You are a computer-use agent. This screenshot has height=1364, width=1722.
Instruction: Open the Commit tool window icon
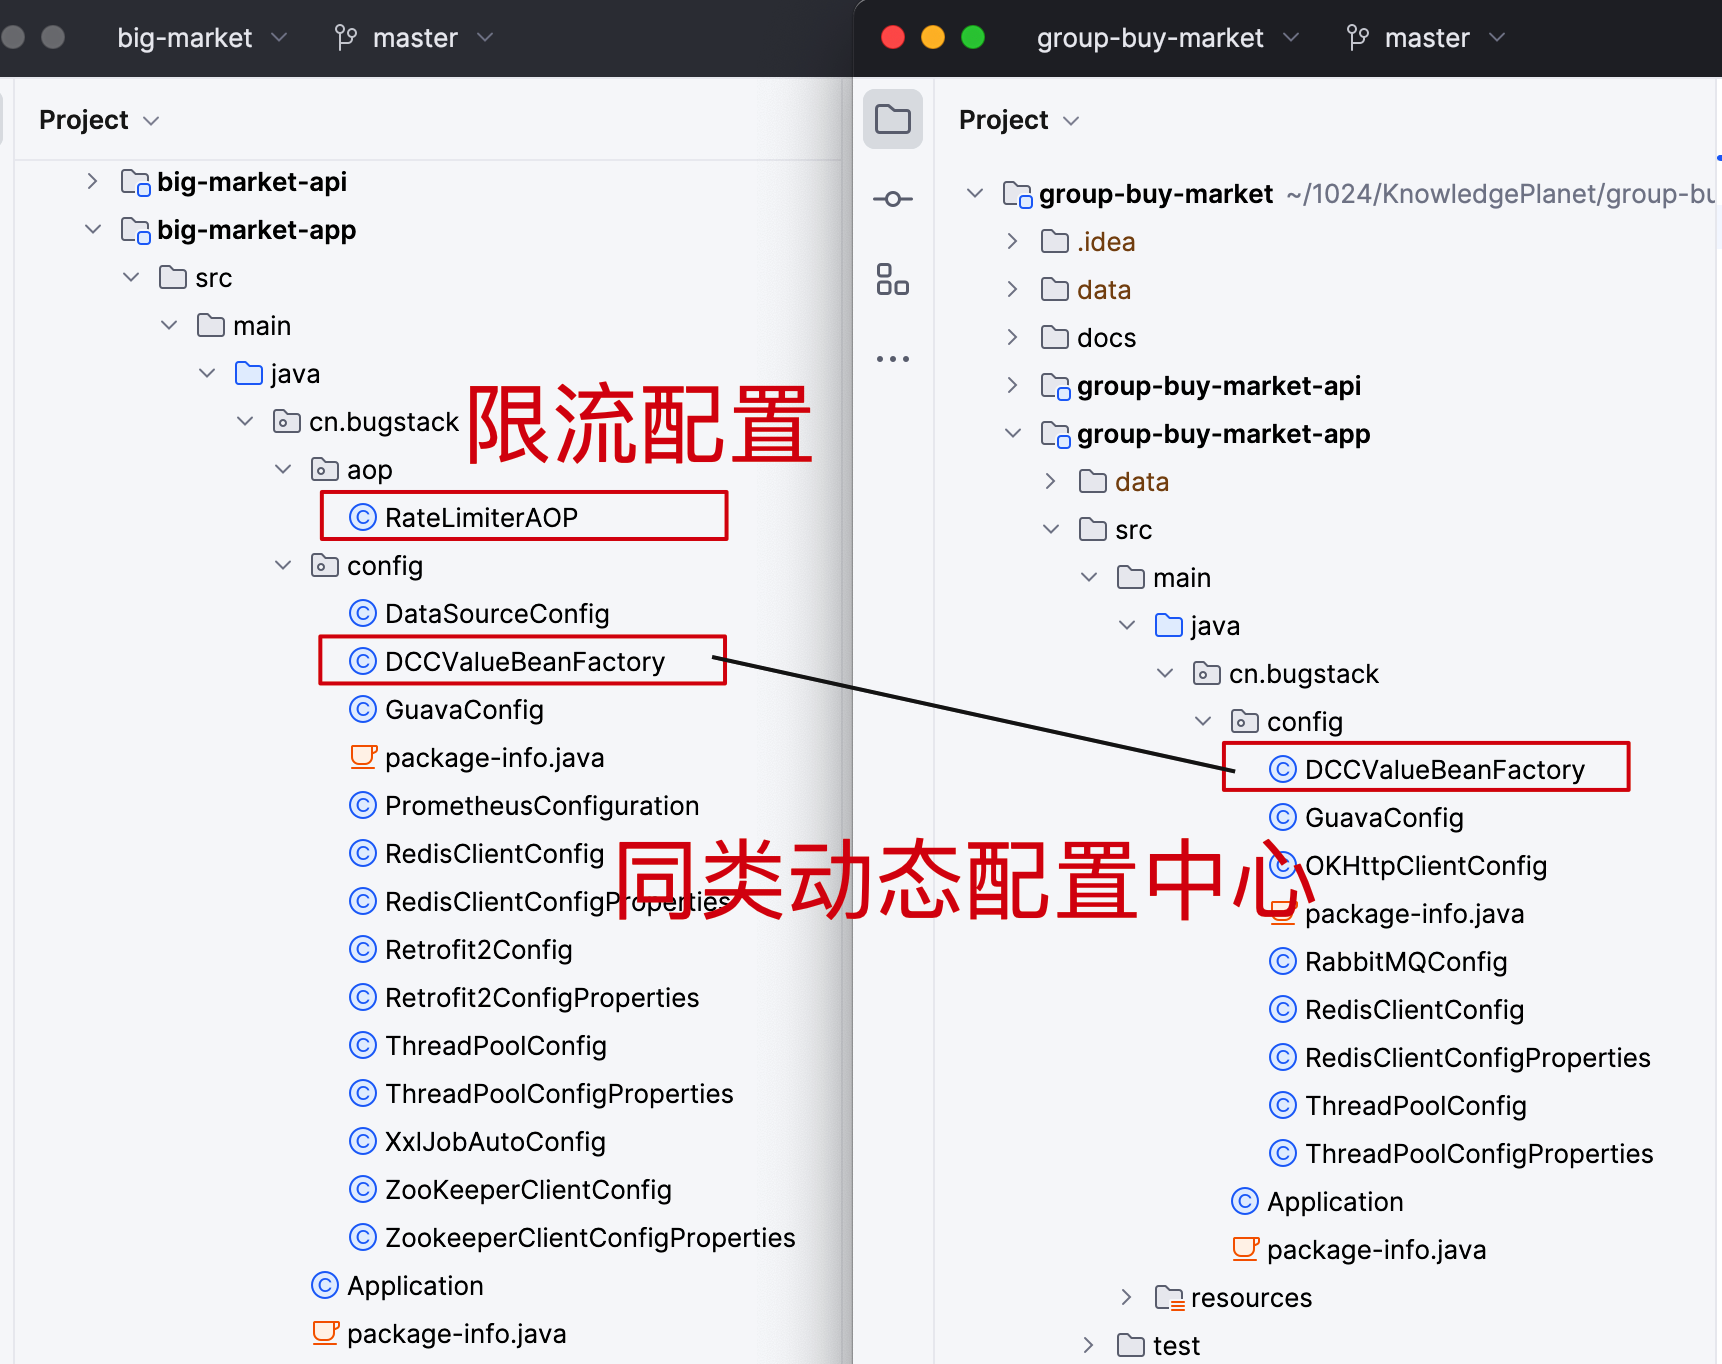tap(892, 199)
